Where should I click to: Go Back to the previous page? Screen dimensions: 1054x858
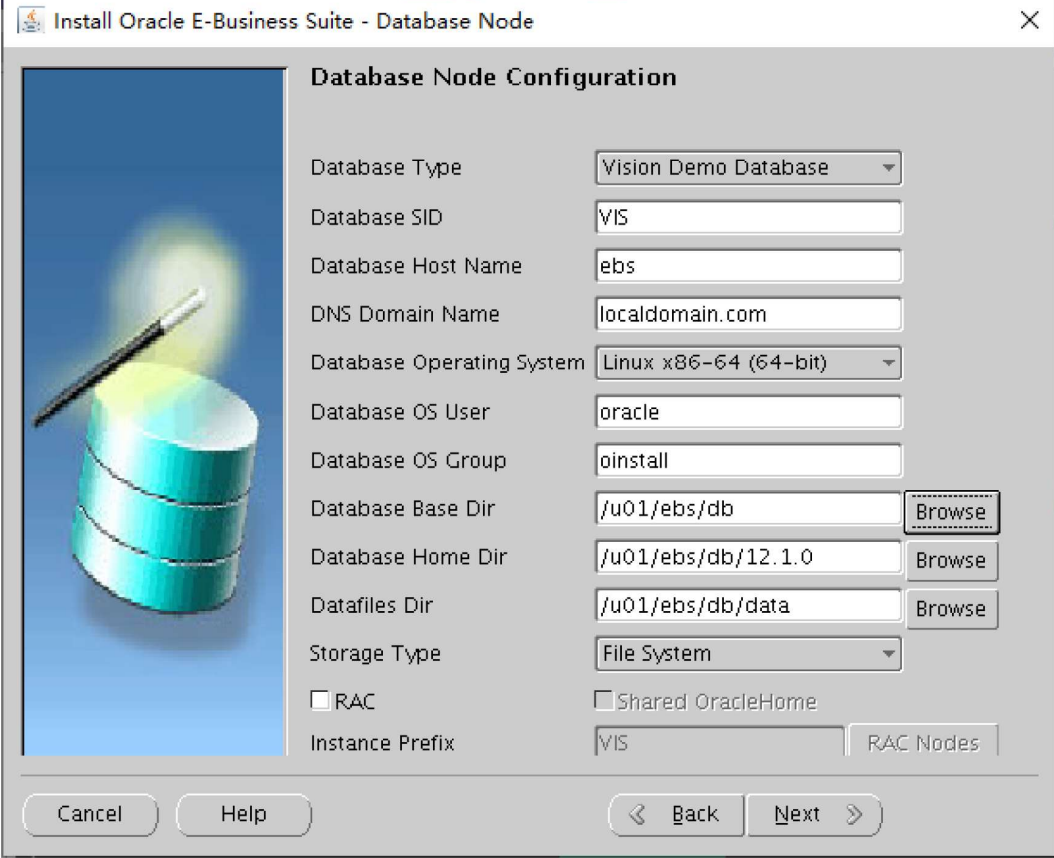click(676, 814)
